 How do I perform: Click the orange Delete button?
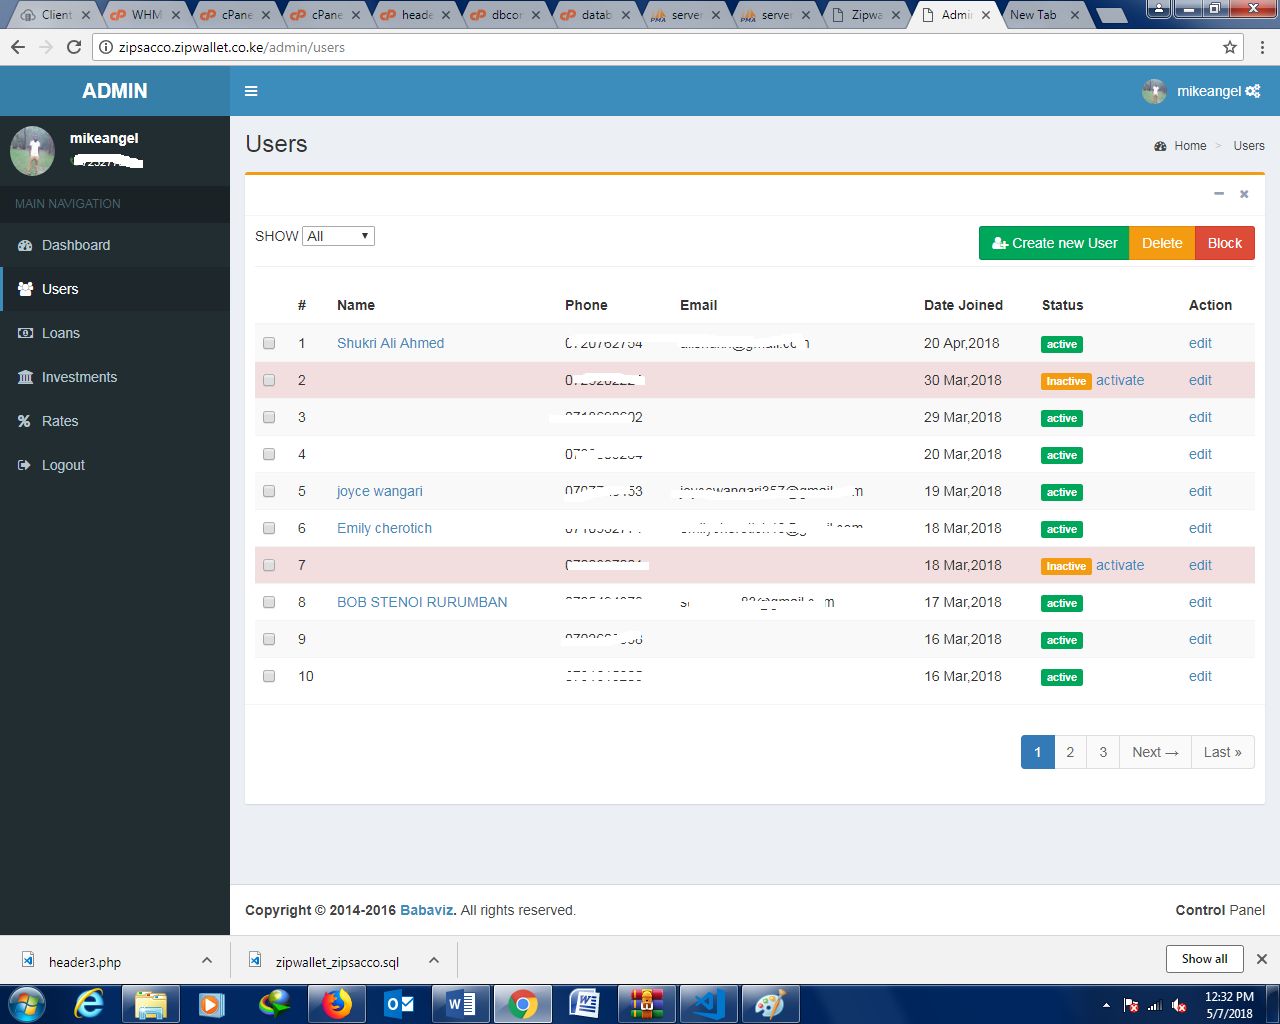[x=1162, y=243]
